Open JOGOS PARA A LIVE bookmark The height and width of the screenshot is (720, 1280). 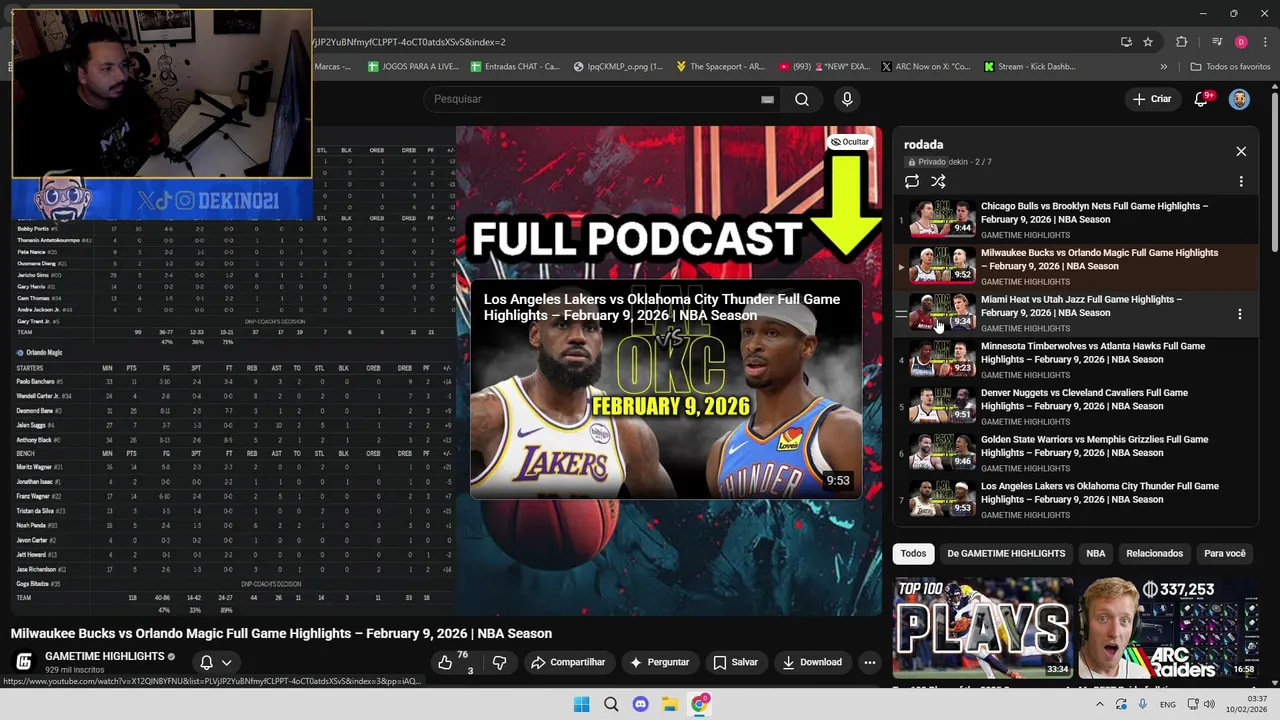click(x=413, y=67)
